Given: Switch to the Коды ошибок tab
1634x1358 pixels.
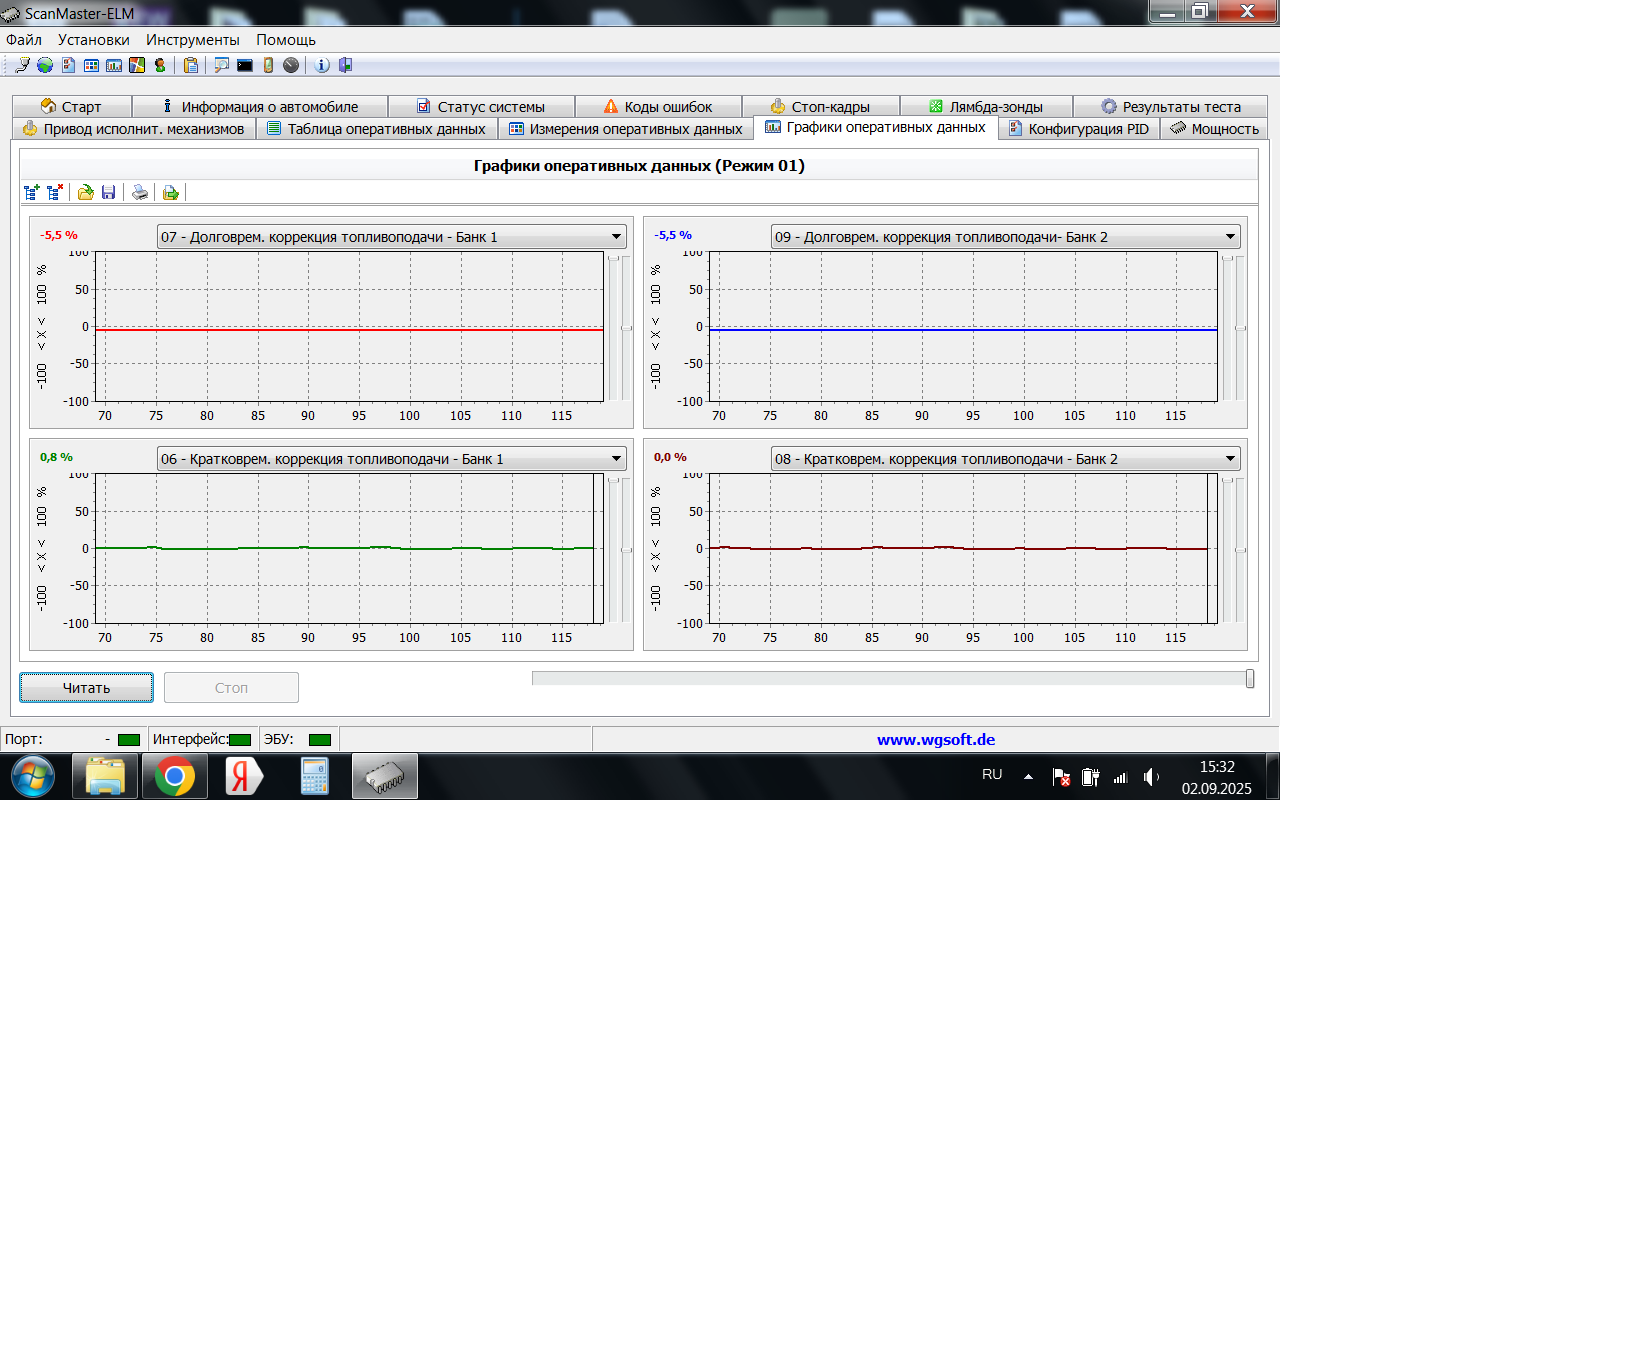Looking at the screenshot, I should pos(658,107).
